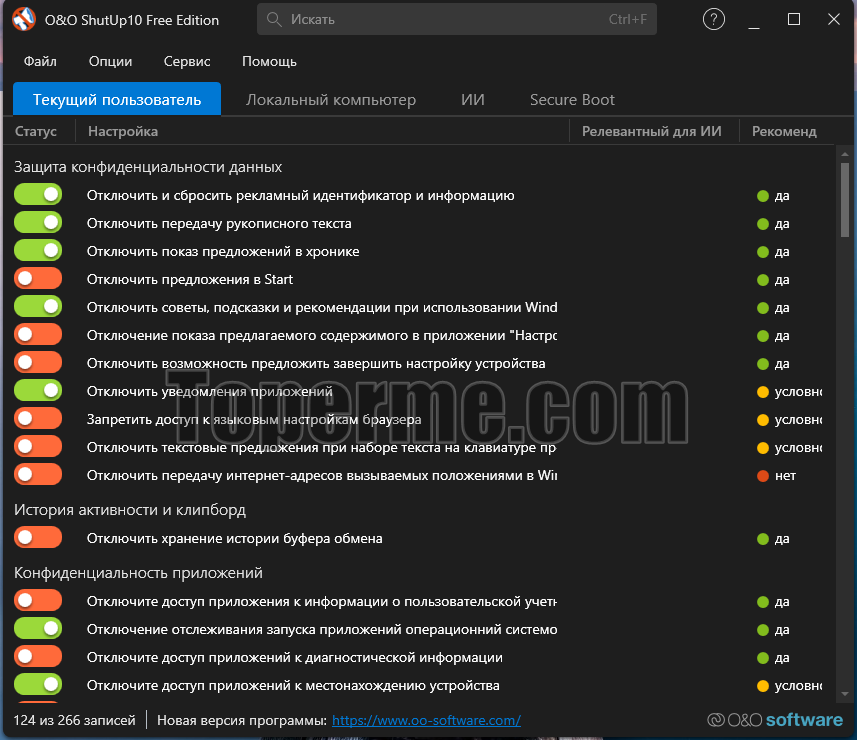Select 'Конфиденциальность приложений' group heading
Viewport: 857px width, 740px height.
coord(138,573)
